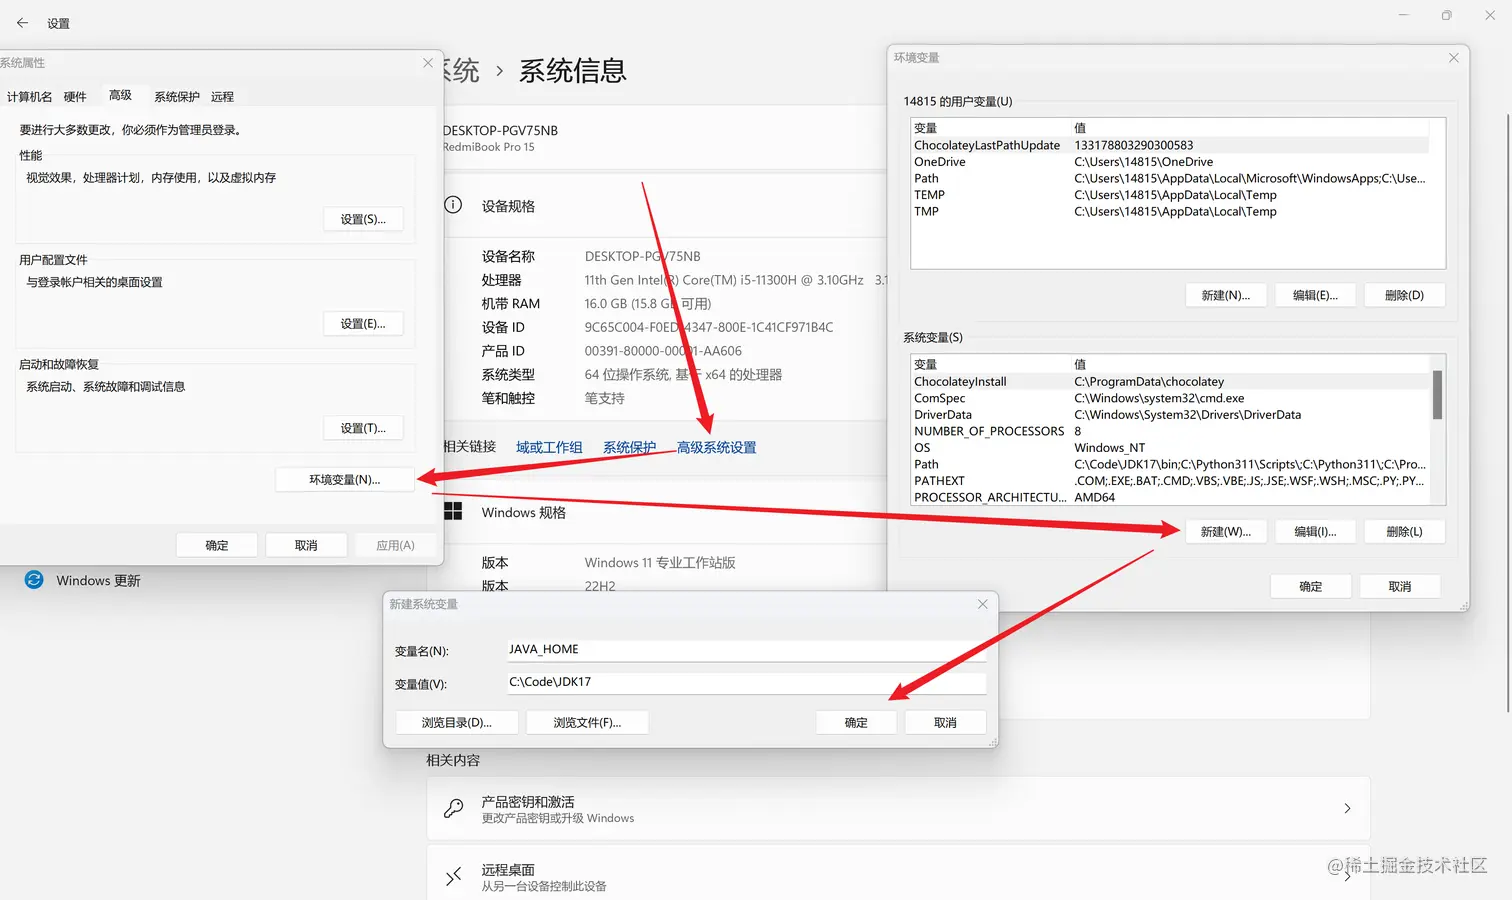Select the TEMP user variable row
Screen dimensions: 1512x900
click(x=1170, y=195)
